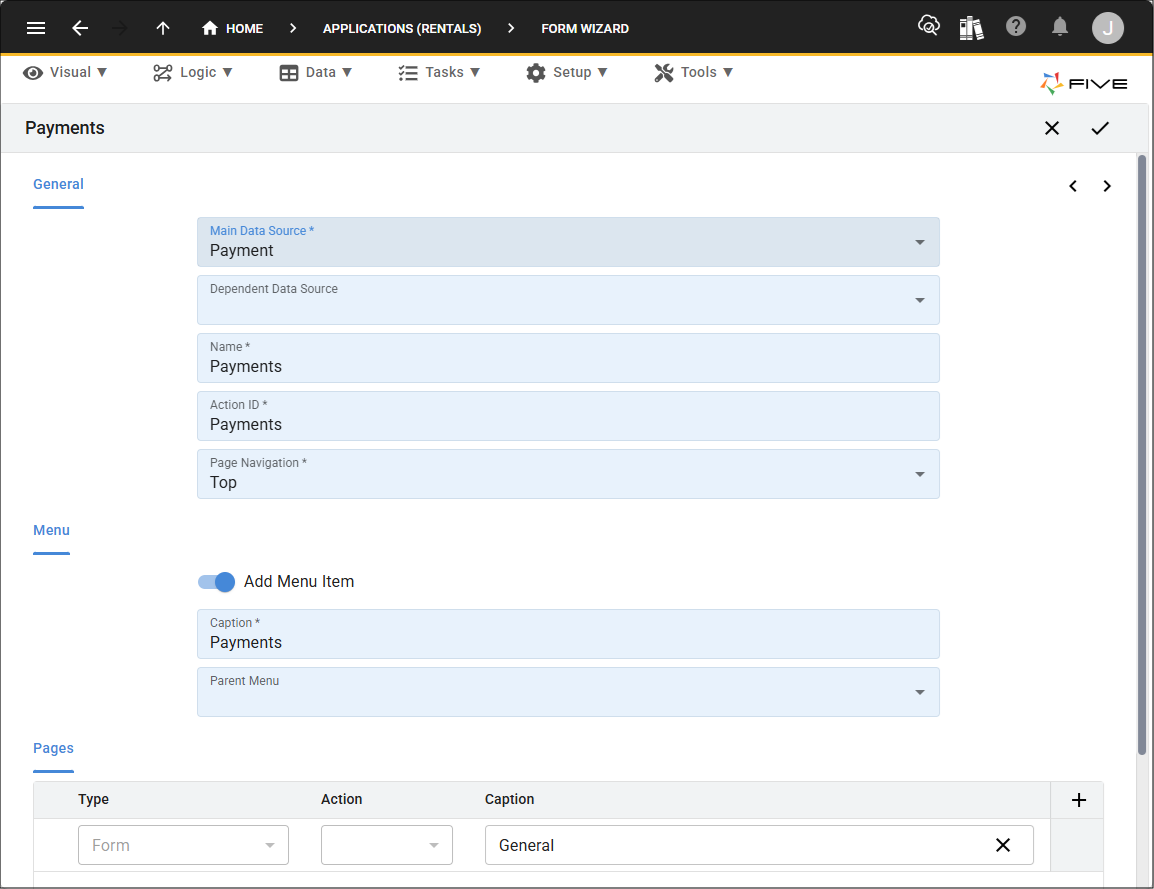Go to the previous wizard step chevron

(1073, 186)
